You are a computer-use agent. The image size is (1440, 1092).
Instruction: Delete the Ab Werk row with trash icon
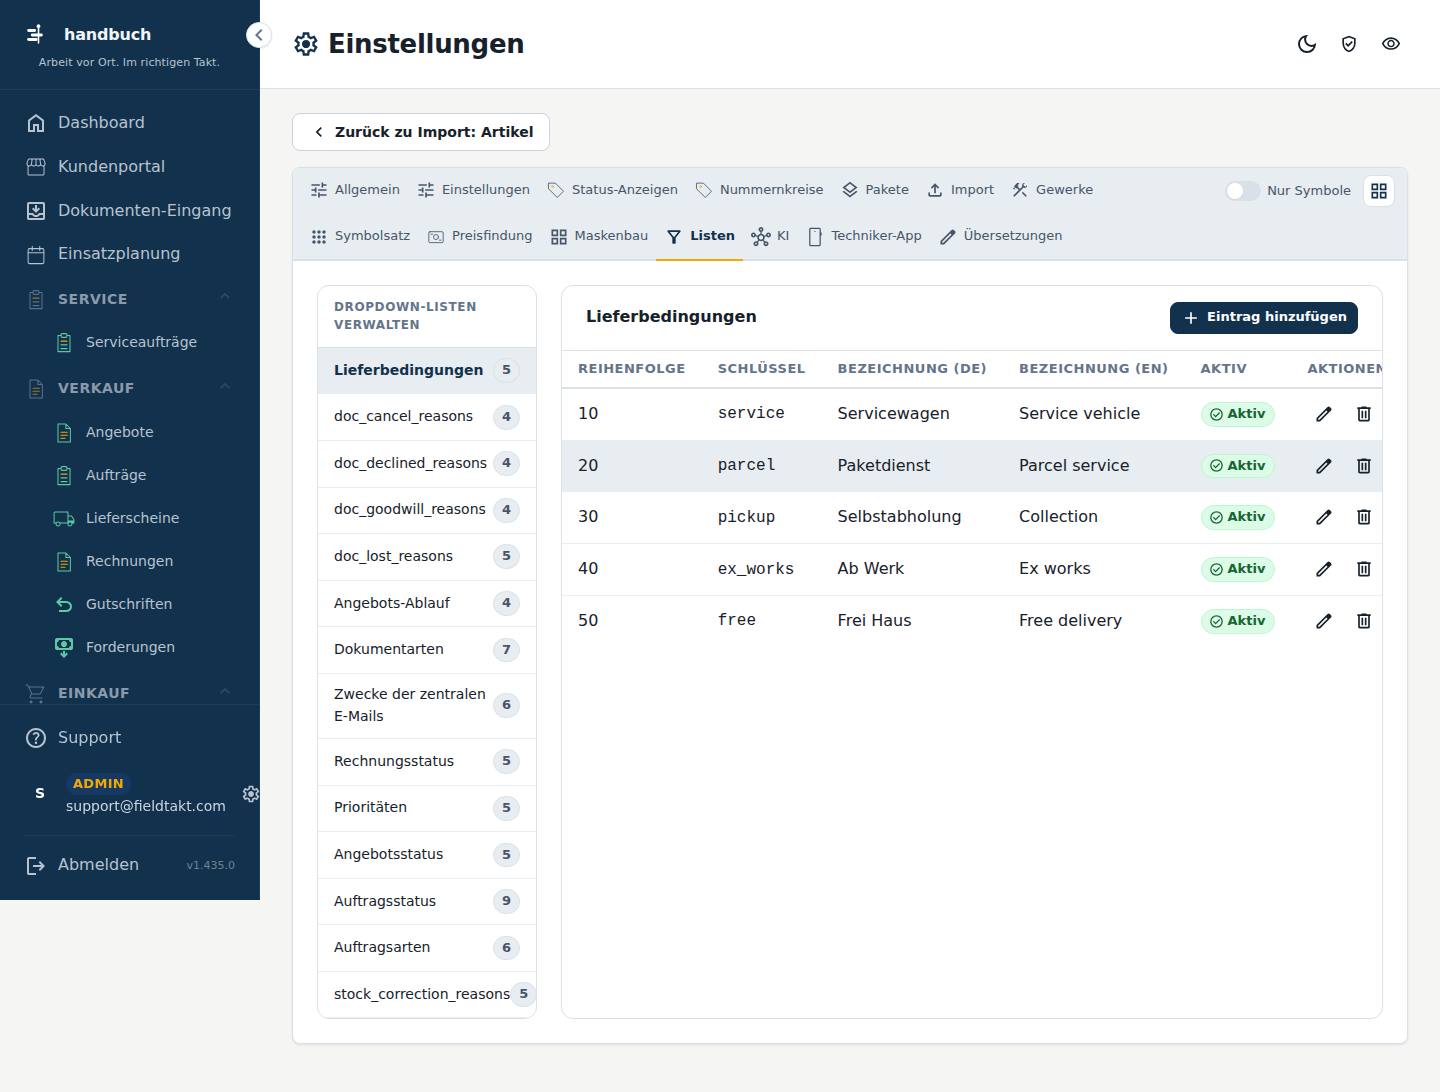1363,569
